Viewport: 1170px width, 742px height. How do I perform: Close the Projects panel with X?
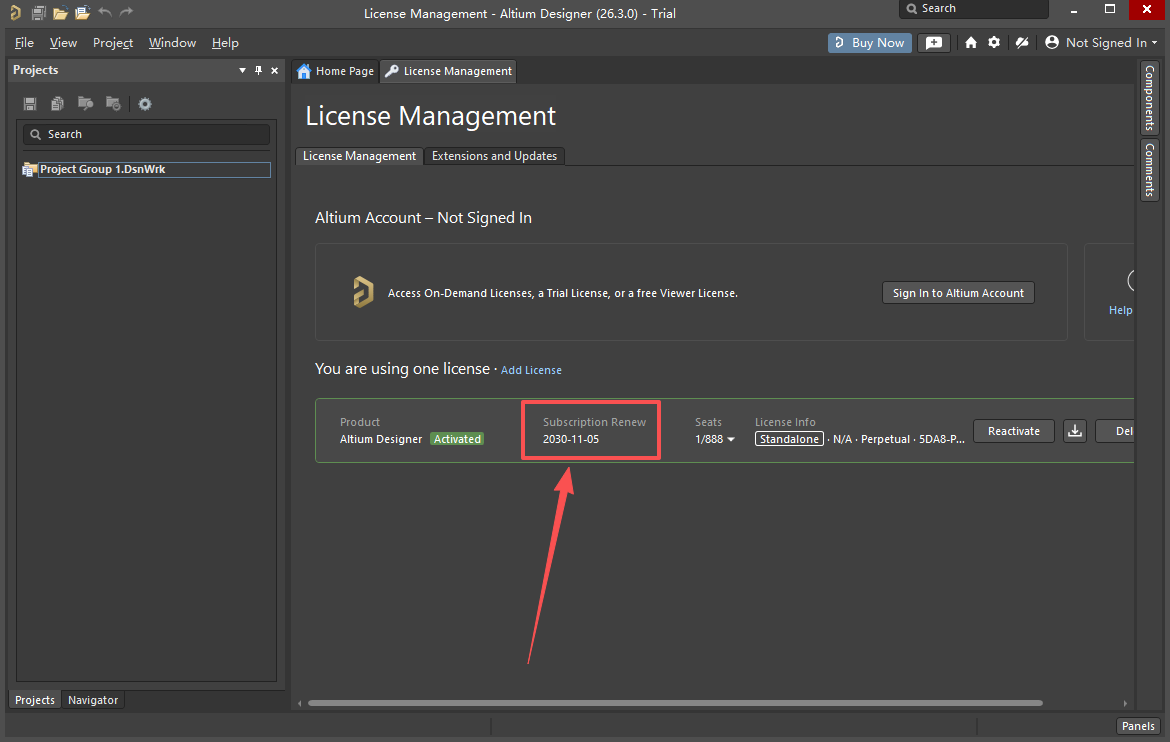click(275, 71)
